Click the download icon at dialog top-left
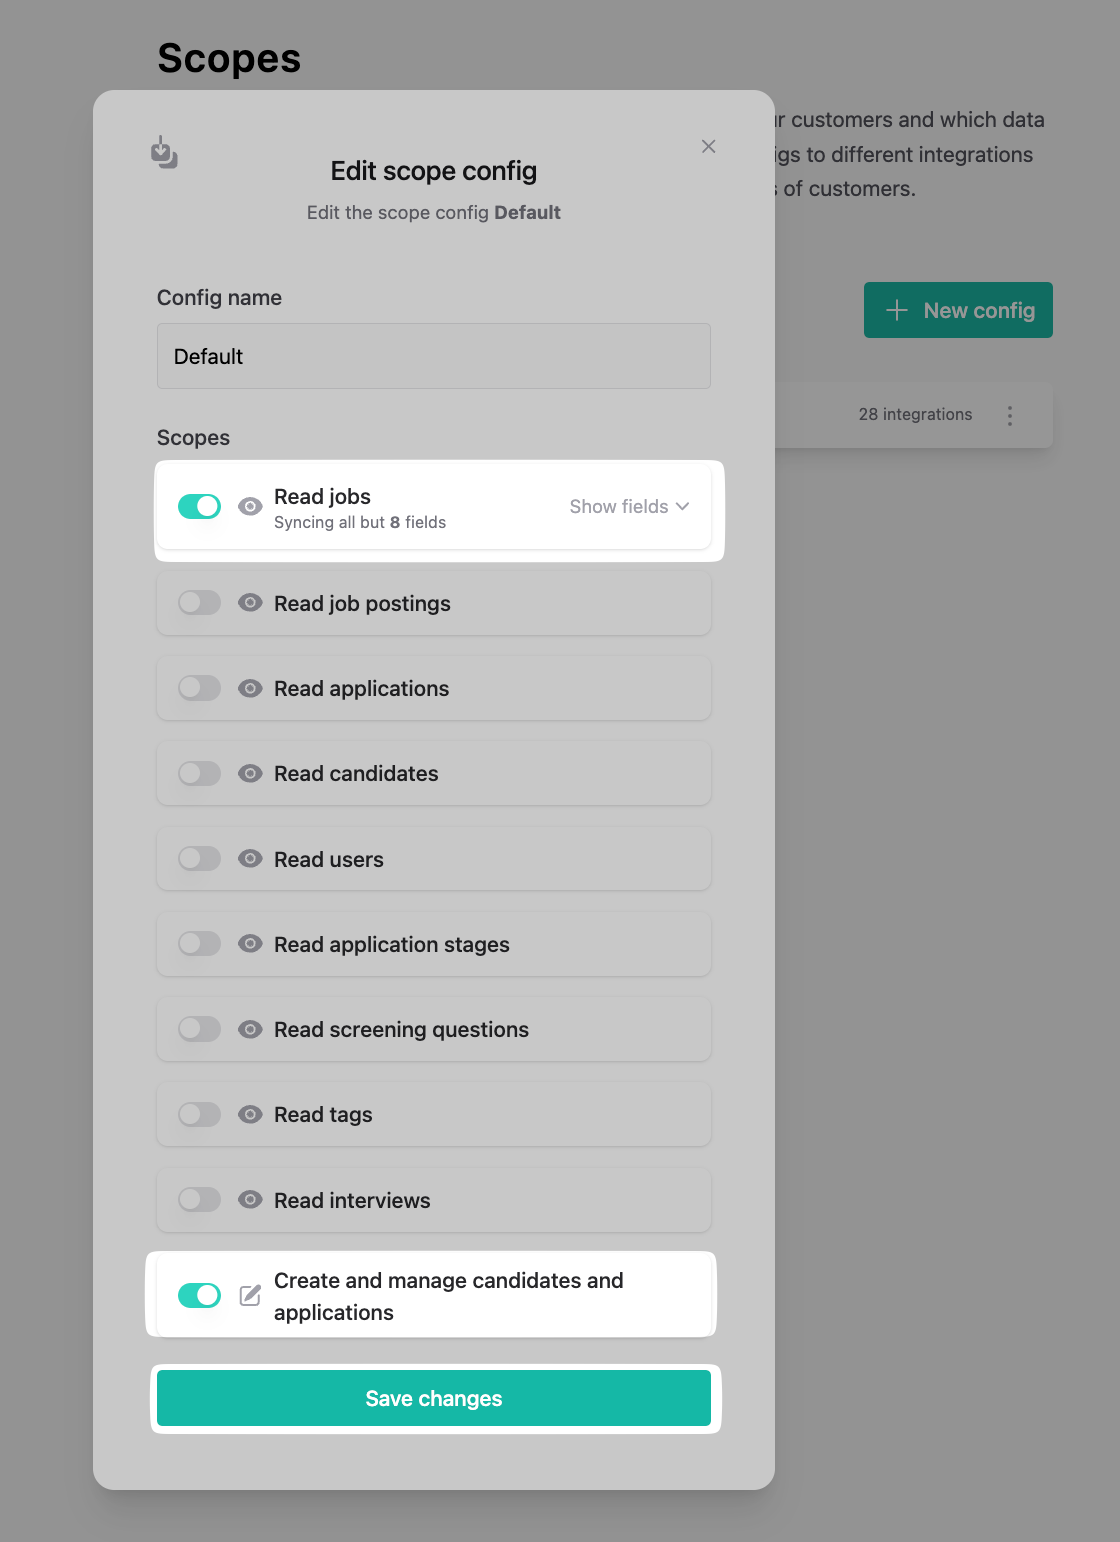 (164, 152)
